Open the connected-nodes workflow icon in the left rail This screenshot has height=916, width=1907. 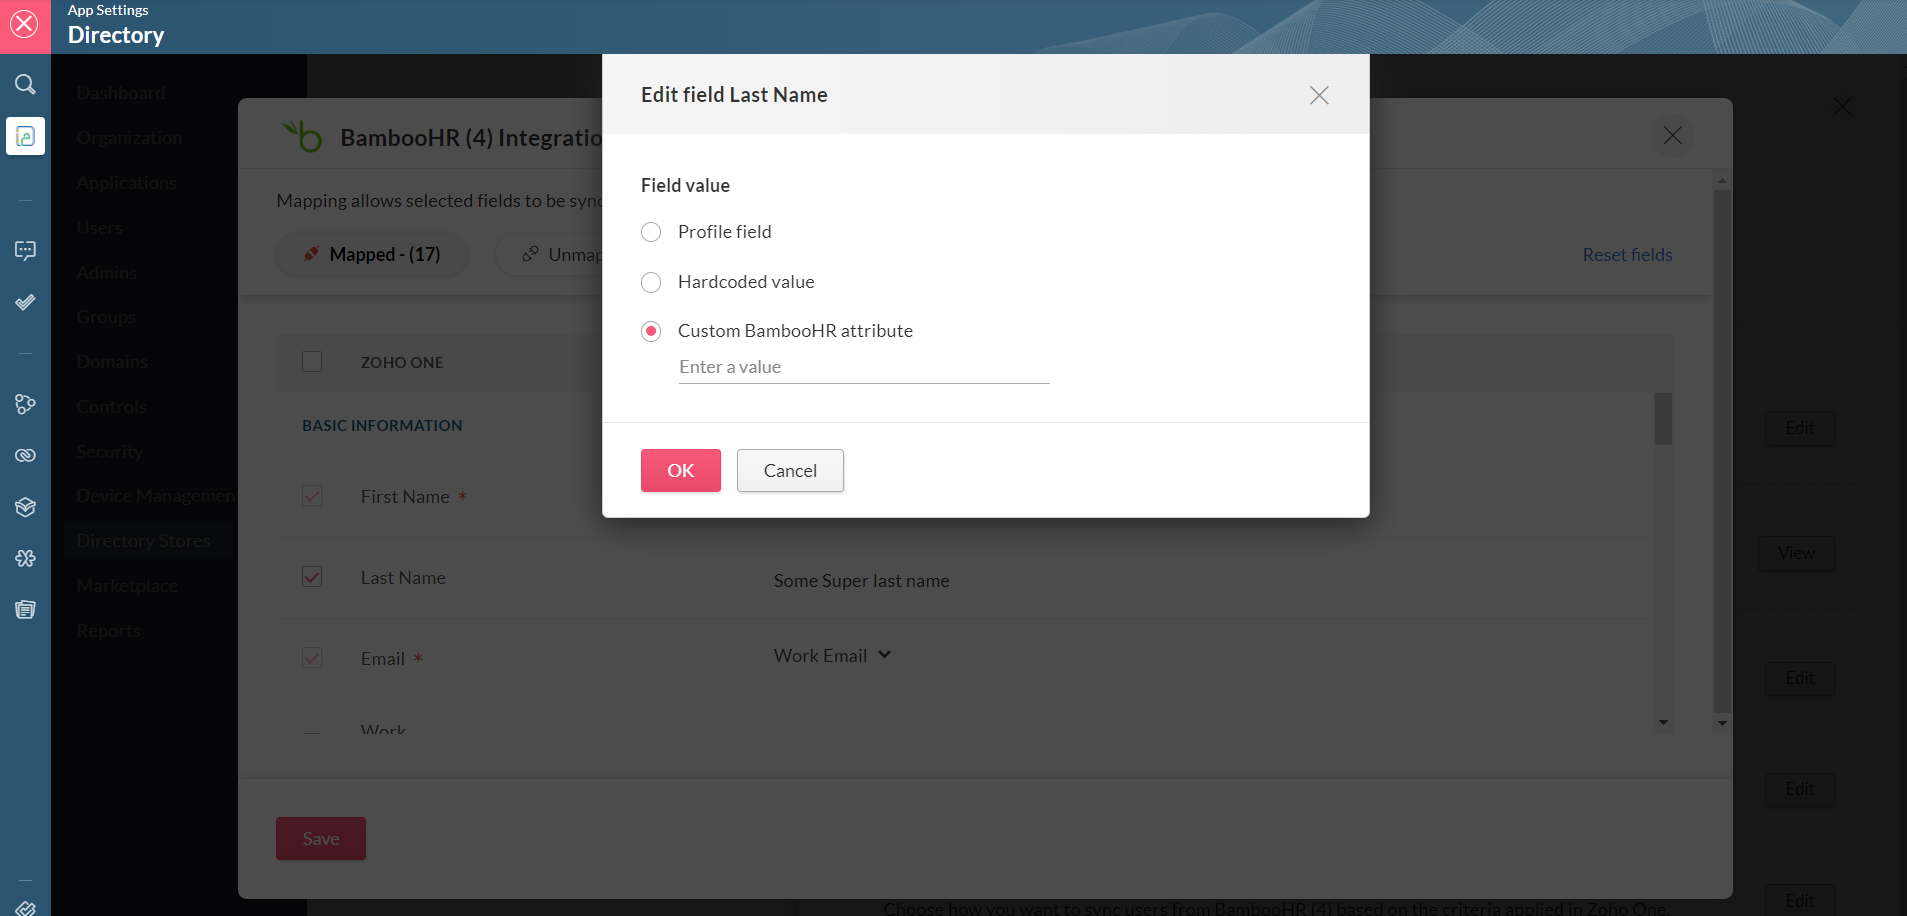point(25,404)
